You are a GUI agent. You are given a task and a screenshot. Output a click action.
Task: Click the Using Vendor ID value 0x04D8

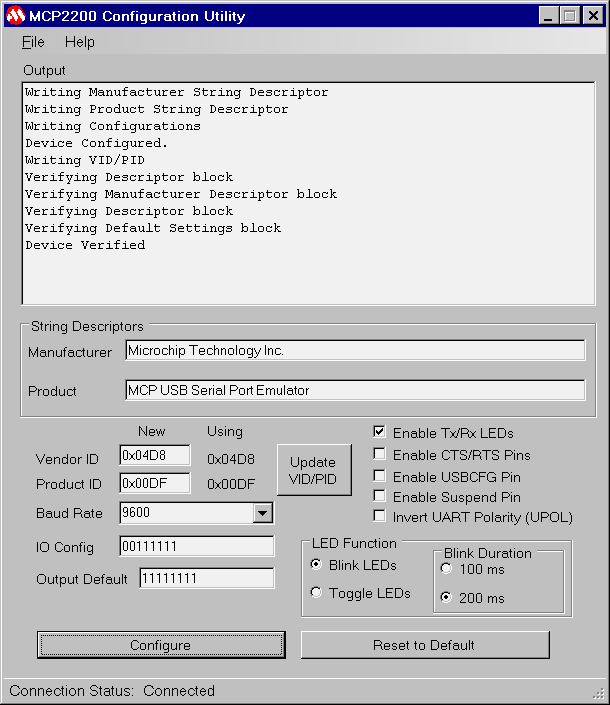click(x=231, y=459)
